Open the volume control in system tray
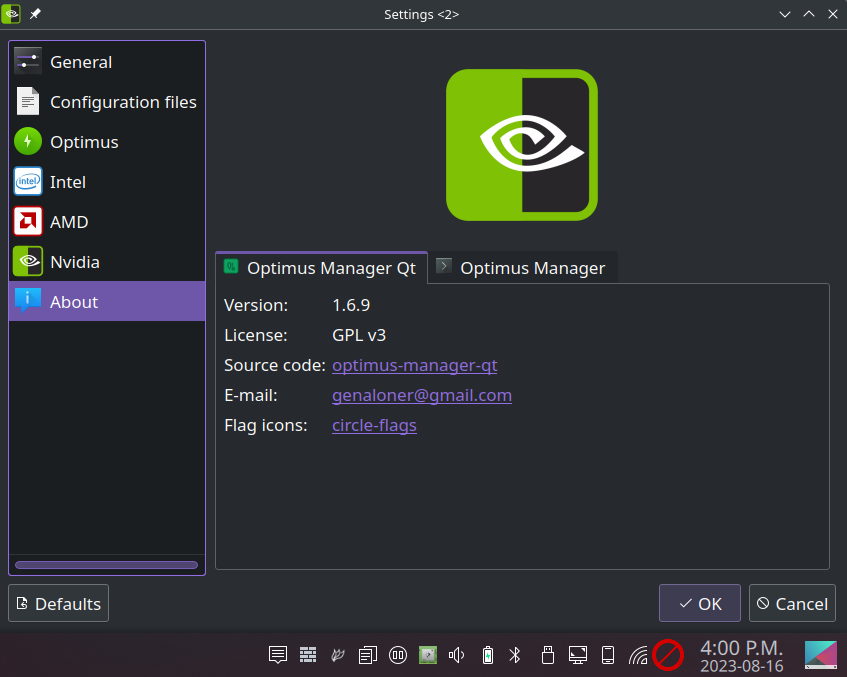 [456, 655]
